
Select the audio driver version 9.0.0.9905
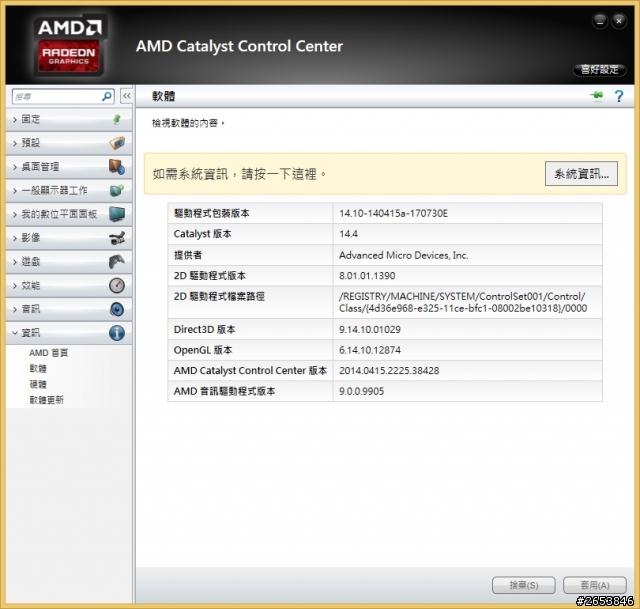361,391
